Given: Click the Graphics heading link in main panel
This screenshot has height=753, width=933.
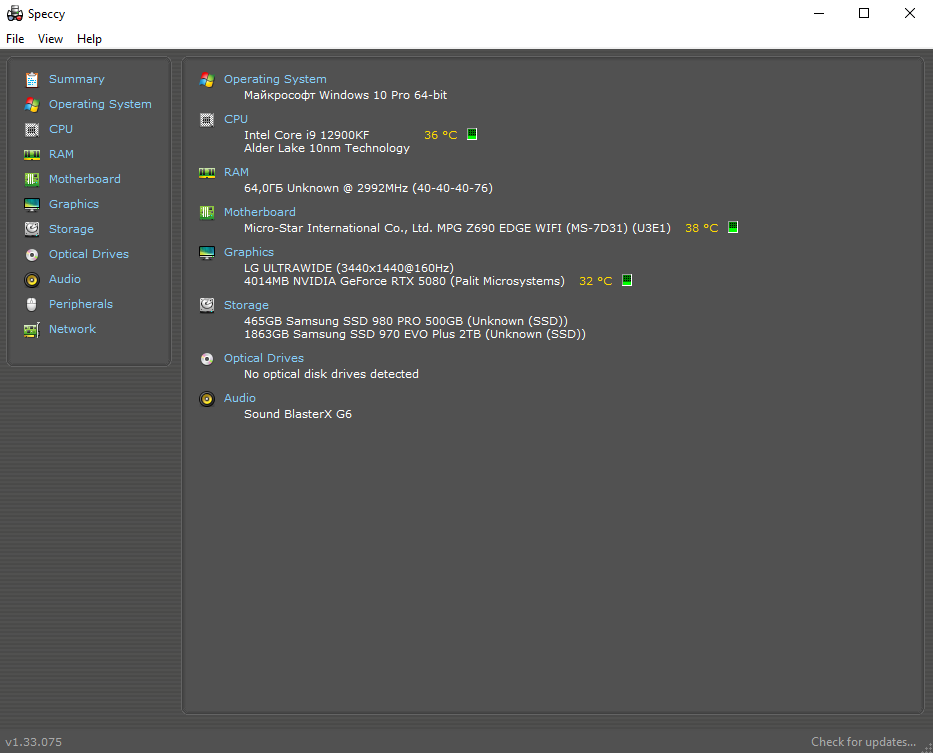Looking at the screenshot, I should coord(249,252).
